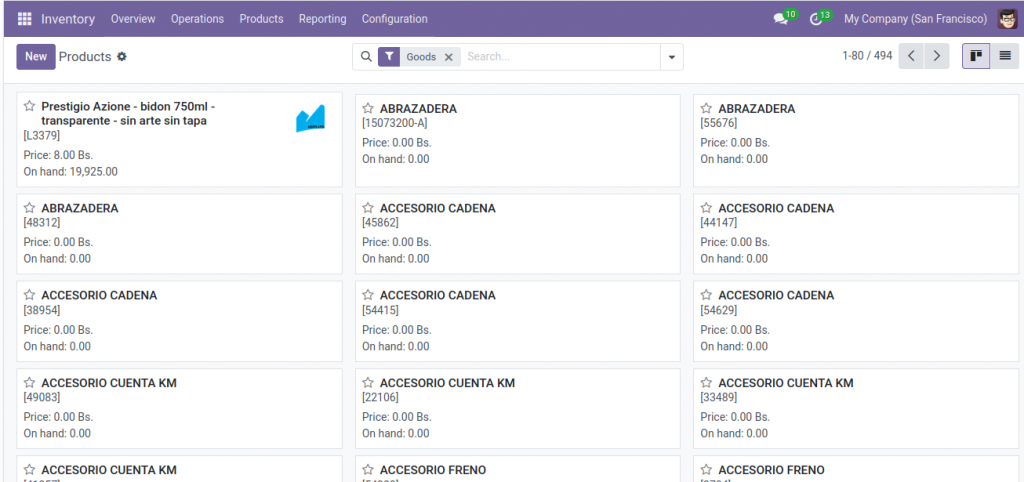Star the ABRAZADERA product 15073200-A
1024x482 pixels.
tap(368, 108)
